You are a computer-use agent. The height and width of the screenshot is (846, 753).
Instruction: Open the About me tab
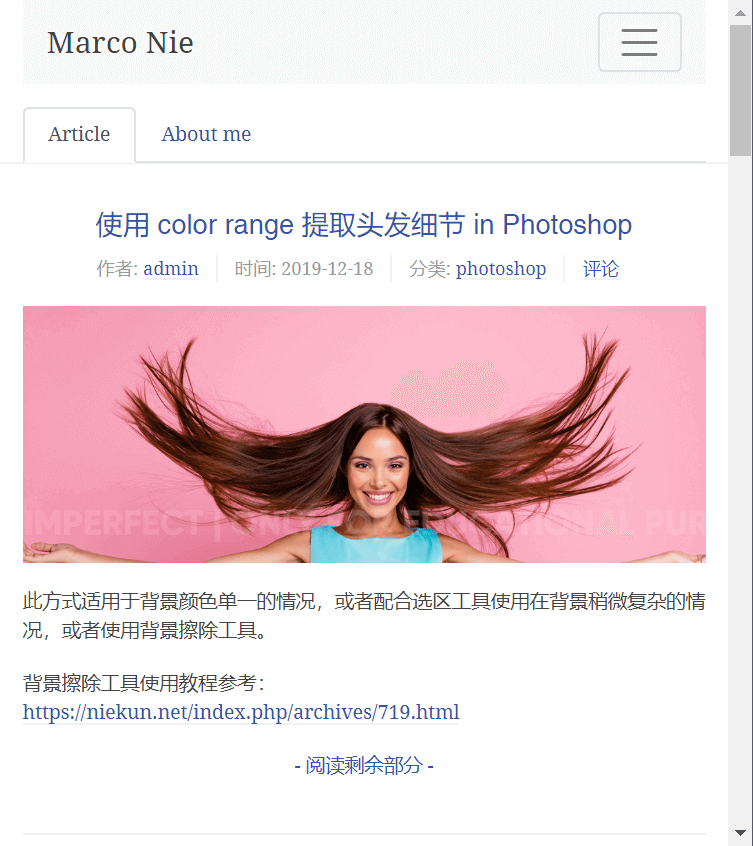pos(206,134)
